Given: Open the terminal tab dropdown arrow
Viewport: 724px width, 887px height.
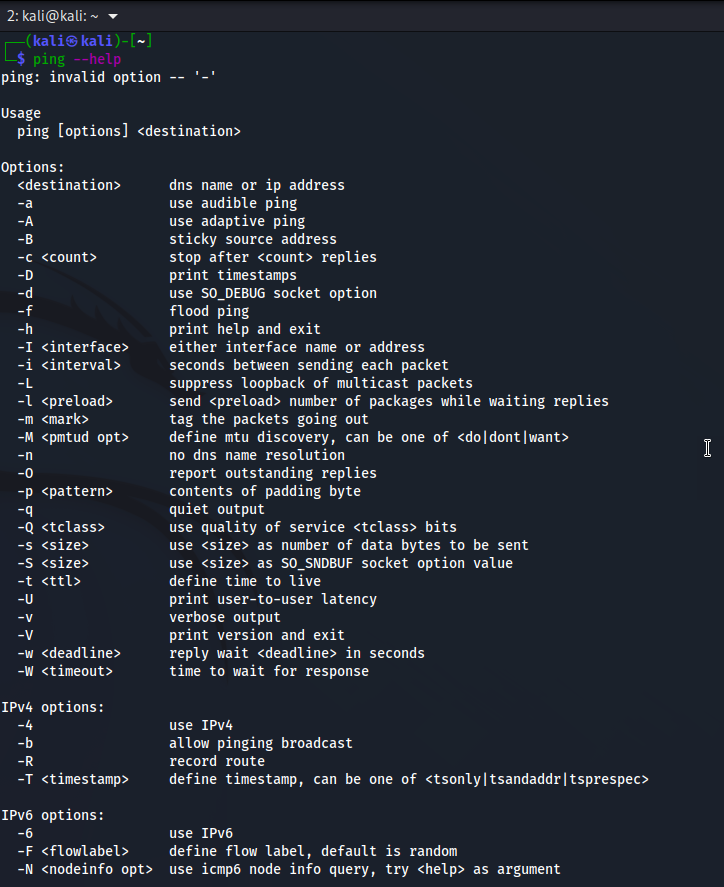Looking at the screenshot, I should click(112, 17).
